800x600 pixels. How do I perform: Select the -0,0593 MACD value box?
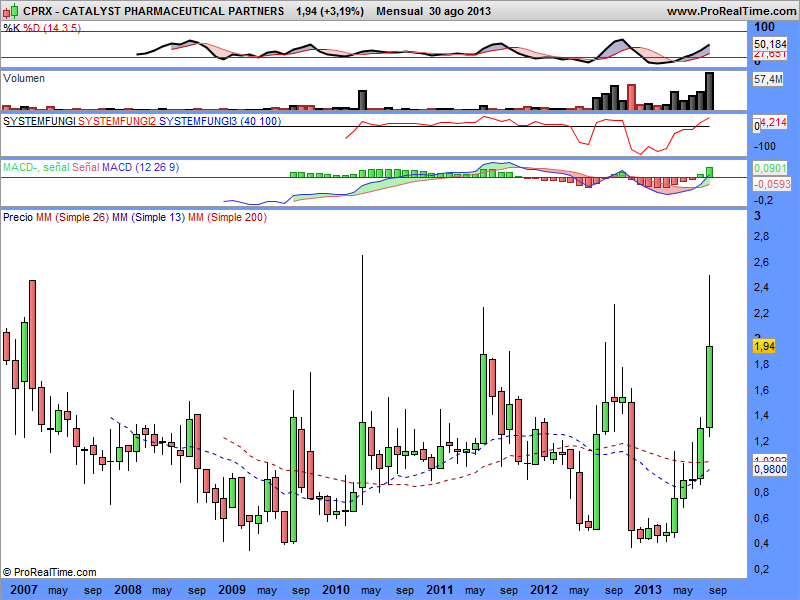772,184
